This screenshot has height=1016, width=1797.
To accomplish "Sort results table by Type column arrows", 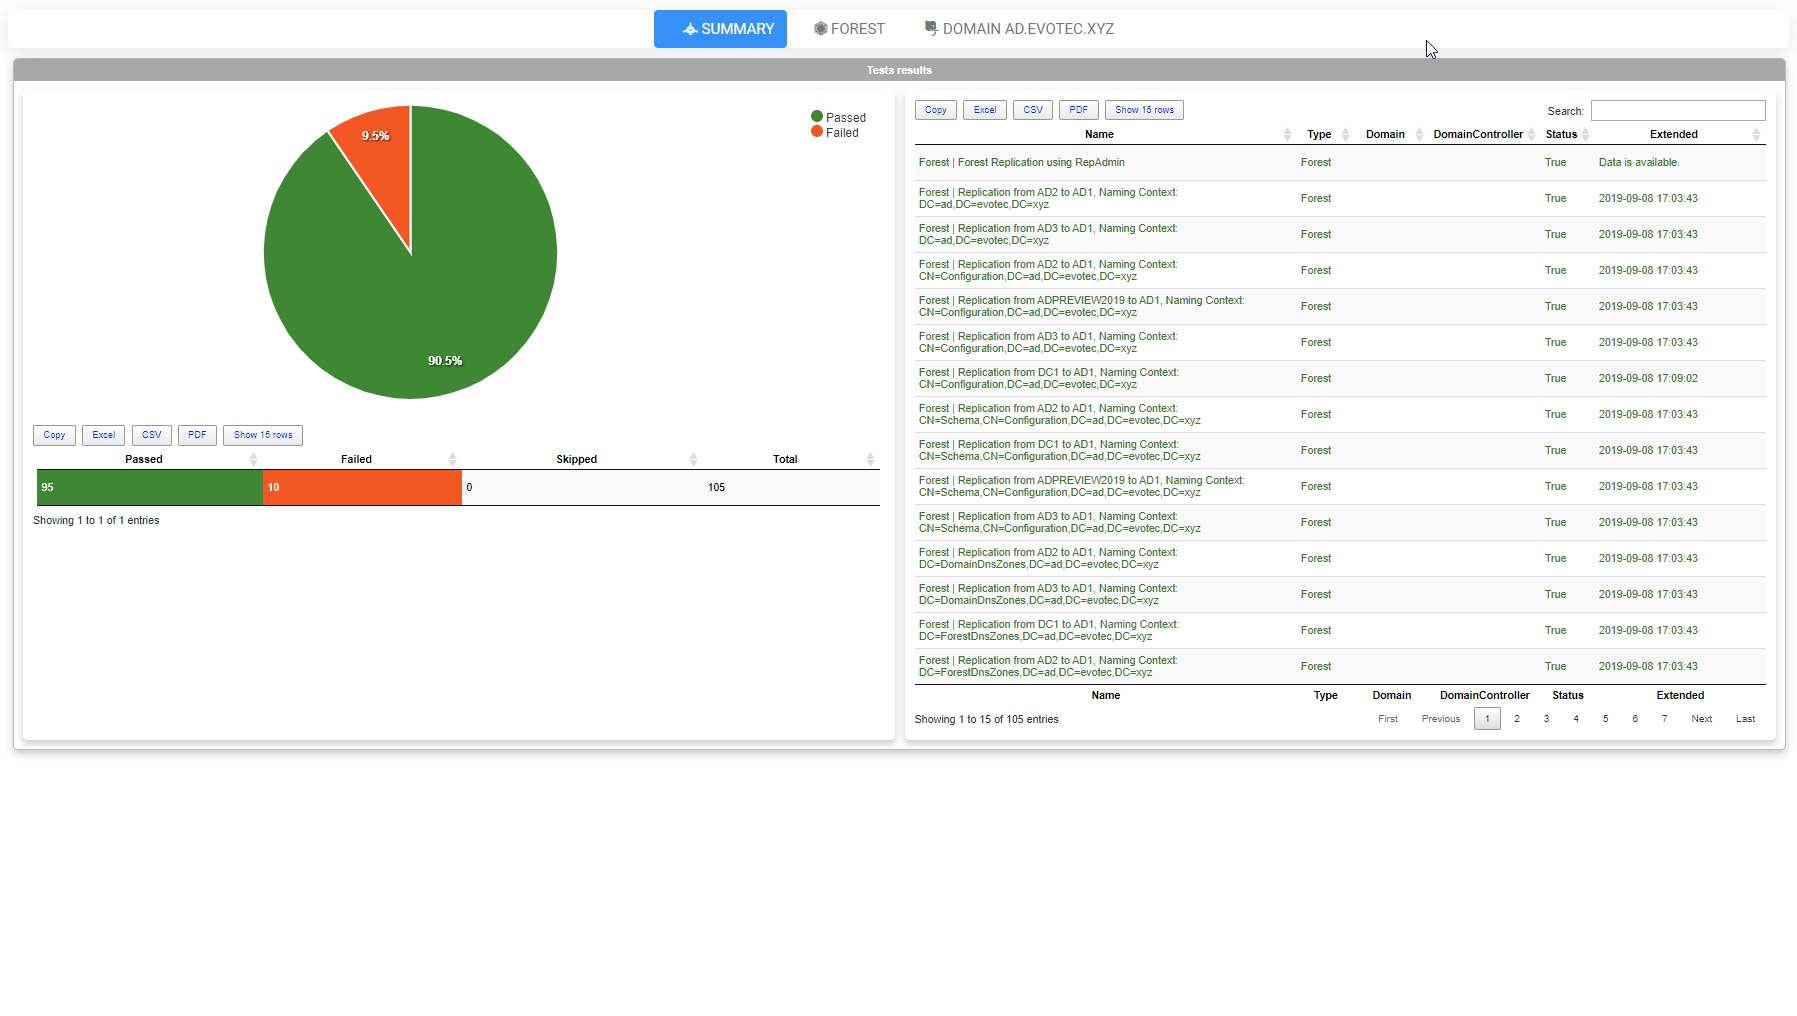I will (x=1345, y=135).
